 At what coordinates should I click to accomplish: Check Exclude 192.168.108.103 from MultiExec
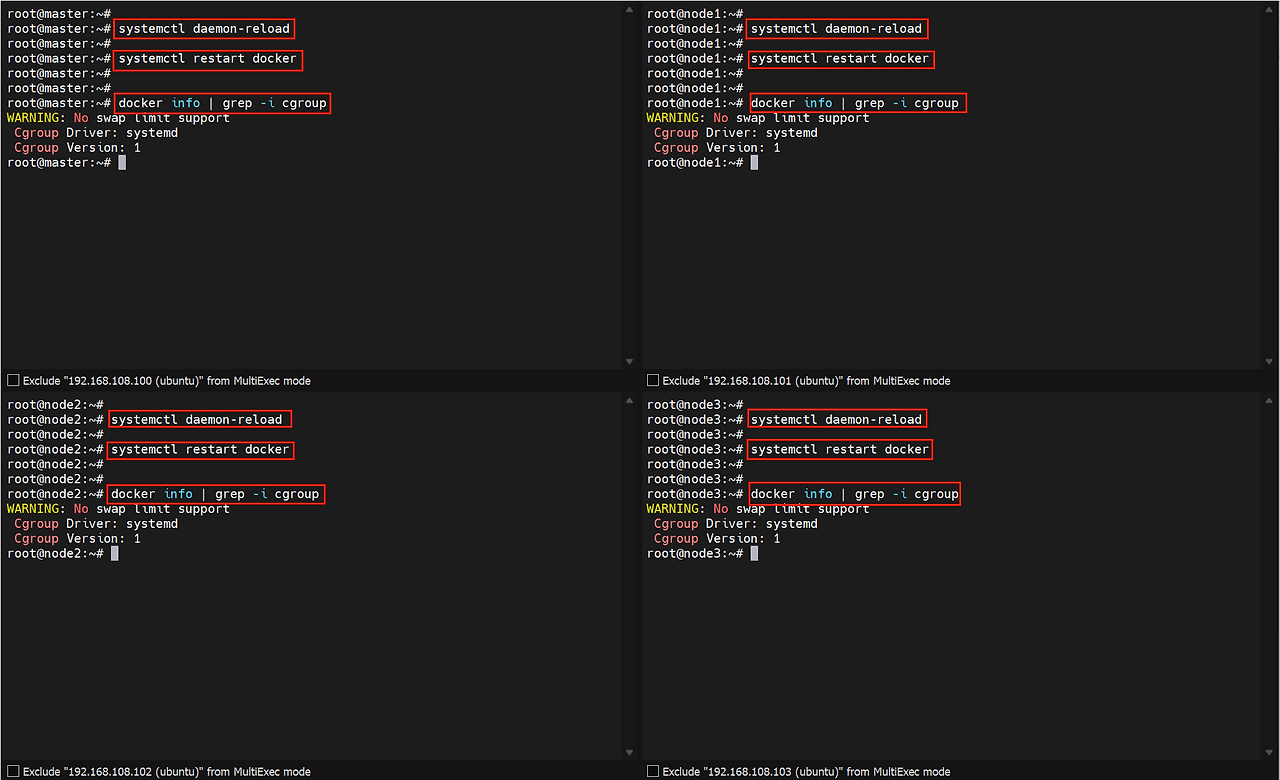(653, 772)
